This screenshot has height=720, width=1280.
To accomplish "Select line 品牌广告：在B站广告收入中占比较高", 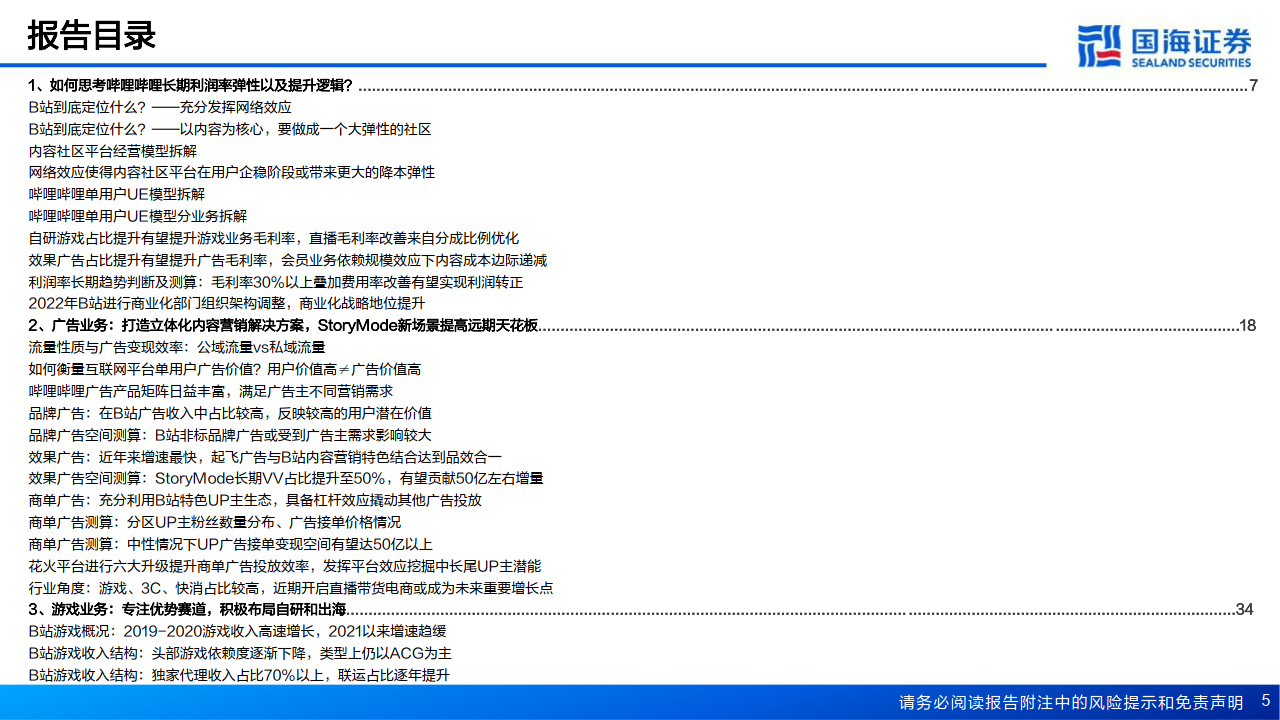I will click(230, 413).
